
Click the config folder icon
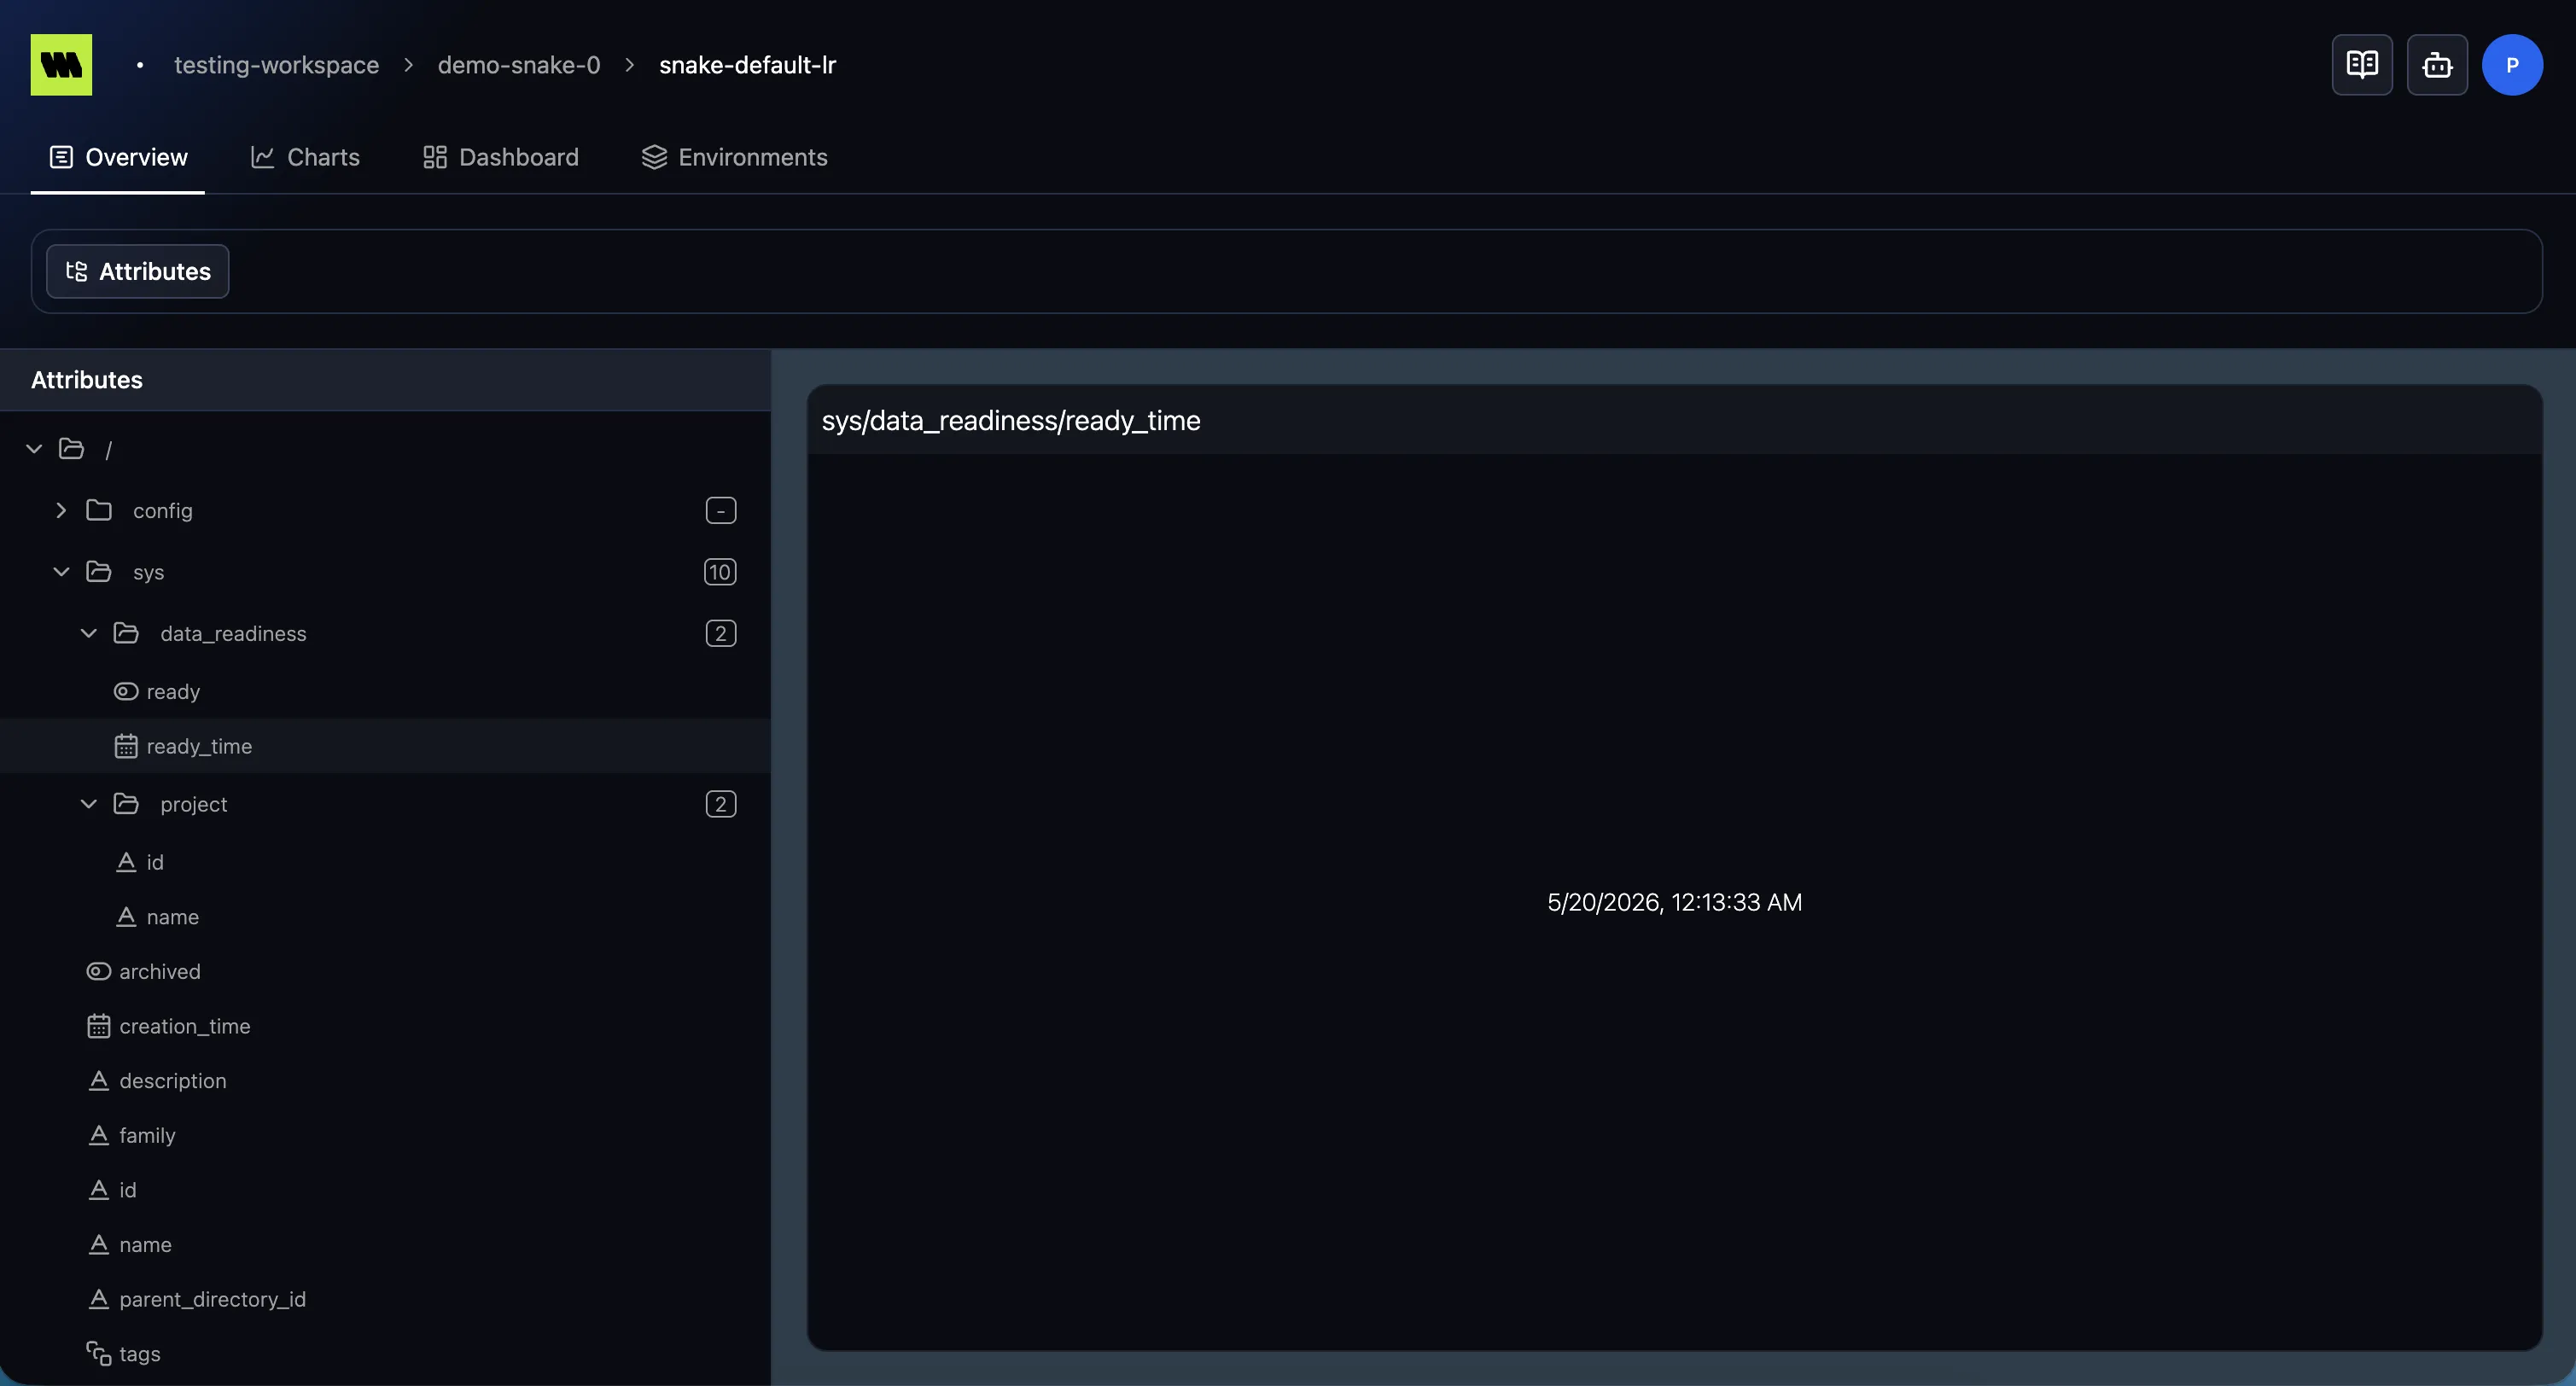(x=99, y=510)
